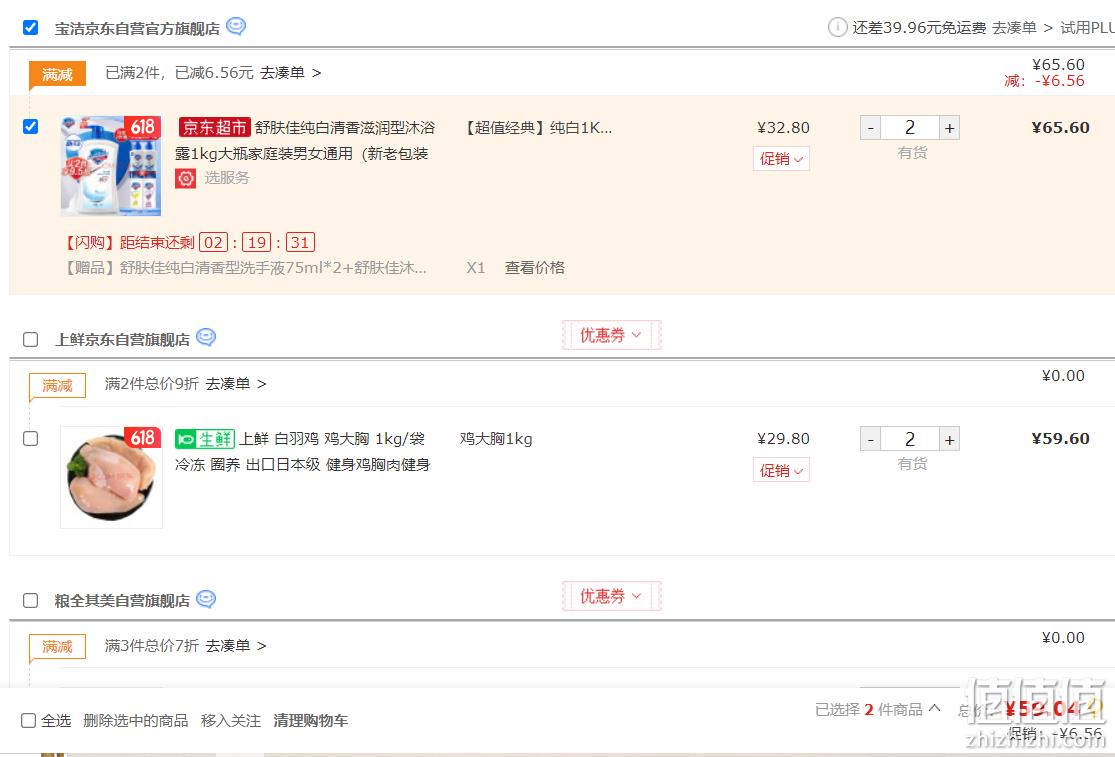Click 去凑单 after 满2件总价9折
The height and width of the screenshot is (757, 1115).
(236, 384)
